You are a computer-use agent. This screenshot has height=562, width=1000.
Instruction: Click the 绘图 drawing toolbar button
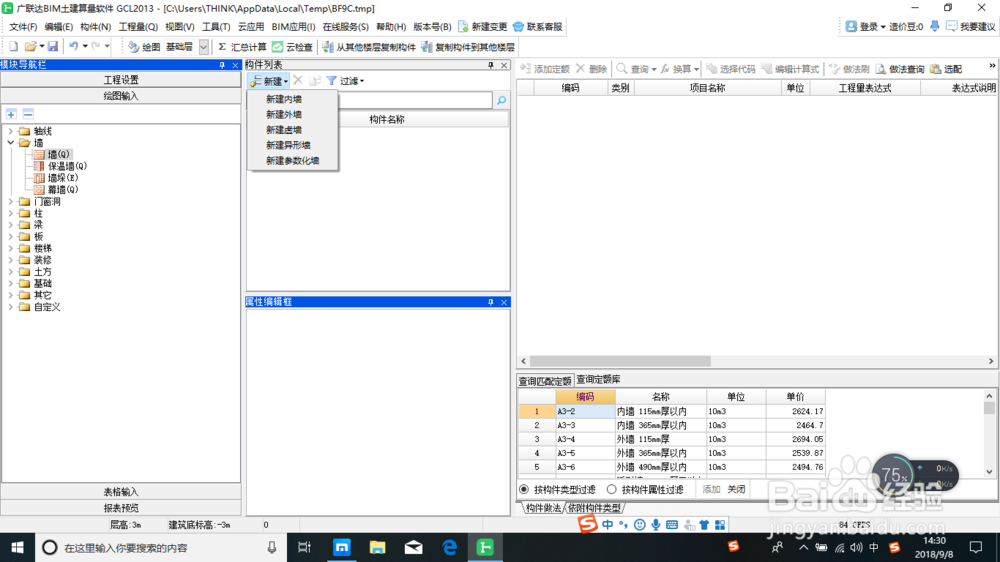pyautogui.click(x=144, y=47)
